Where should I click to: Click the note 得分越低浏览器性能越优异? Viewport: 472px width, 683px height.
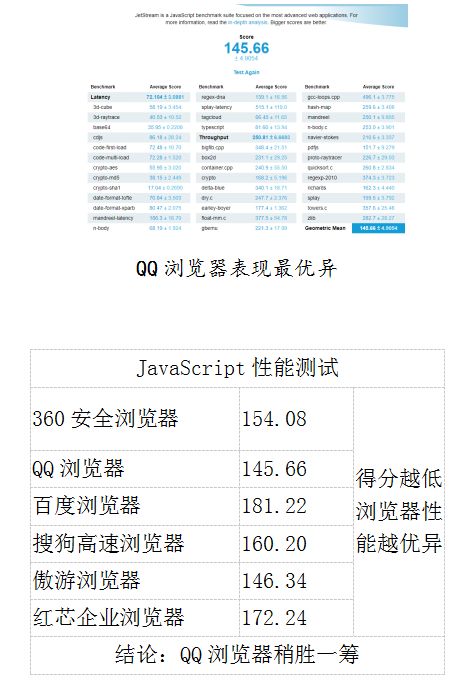tap(399, 511)
